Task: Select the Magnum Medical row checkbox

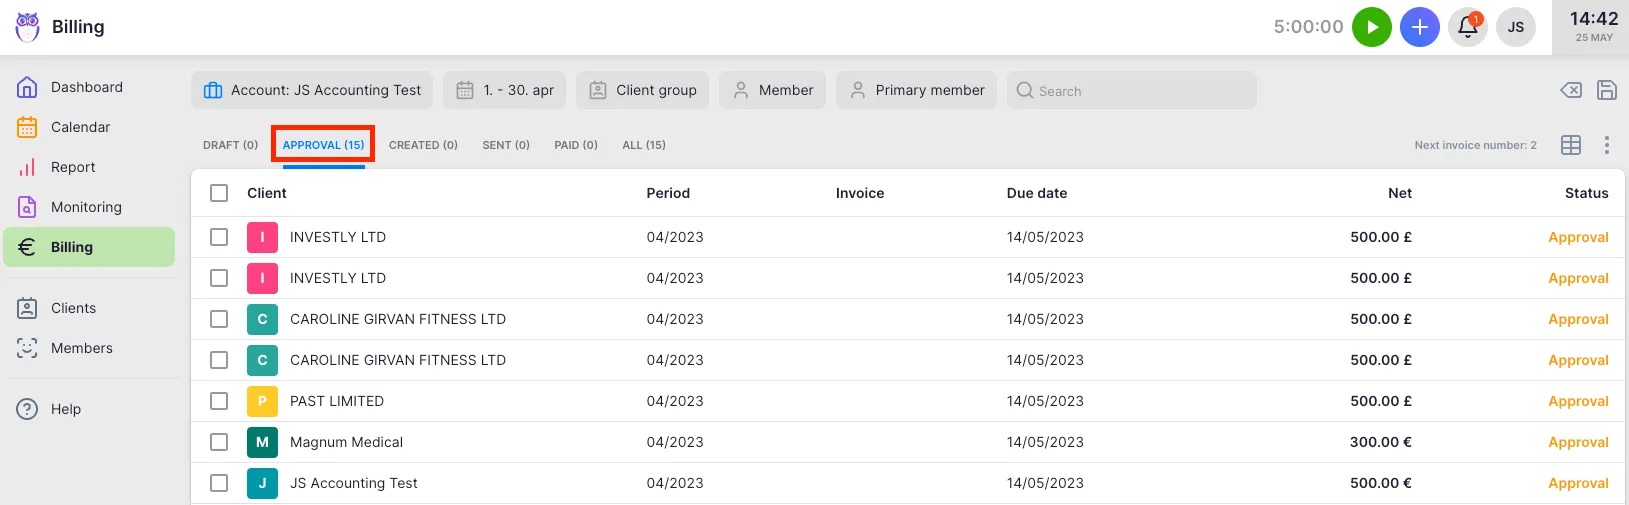Action: (x=219, y=442)
